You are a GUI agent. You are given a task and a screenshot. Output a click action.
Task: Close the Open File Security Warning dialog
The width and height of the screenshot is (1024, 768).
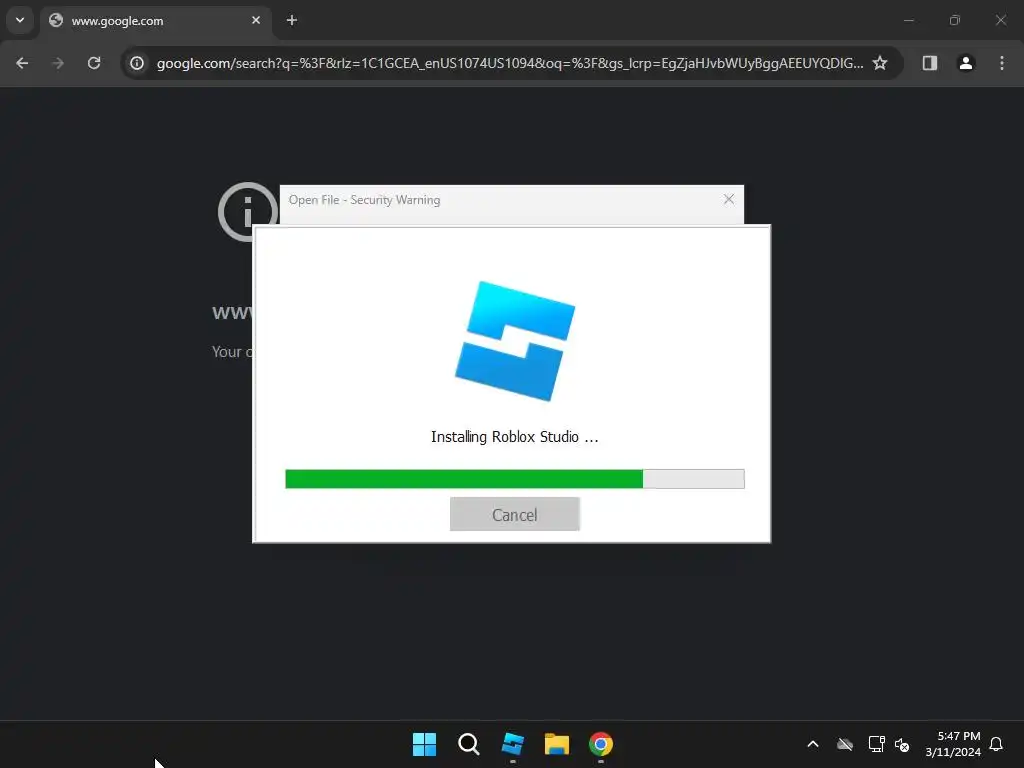click(729, 199)
